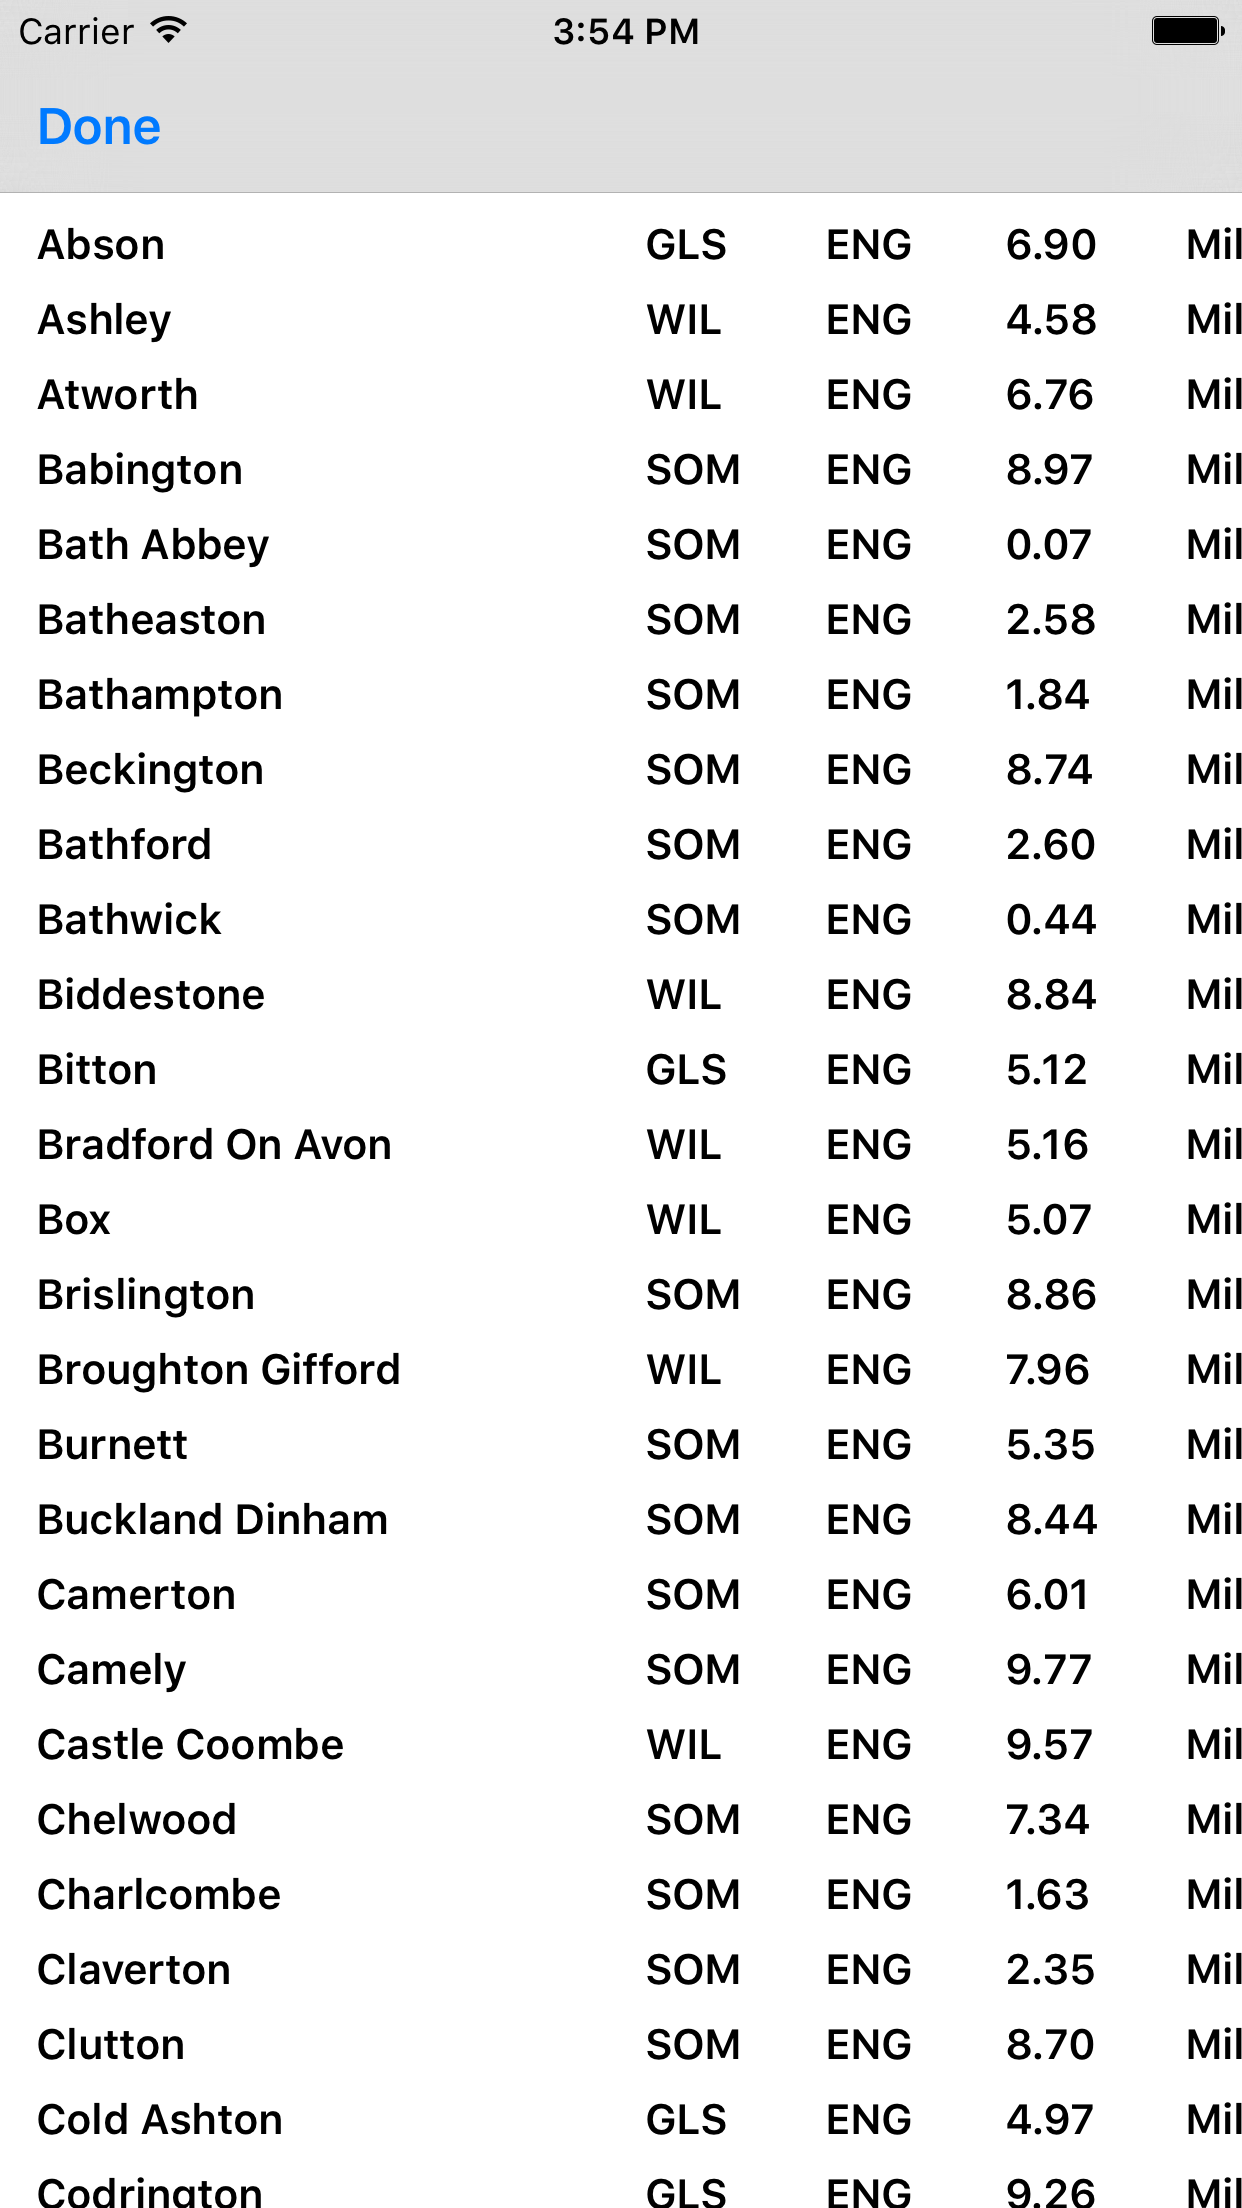Tap the Wi-Fi status icon

169,31
